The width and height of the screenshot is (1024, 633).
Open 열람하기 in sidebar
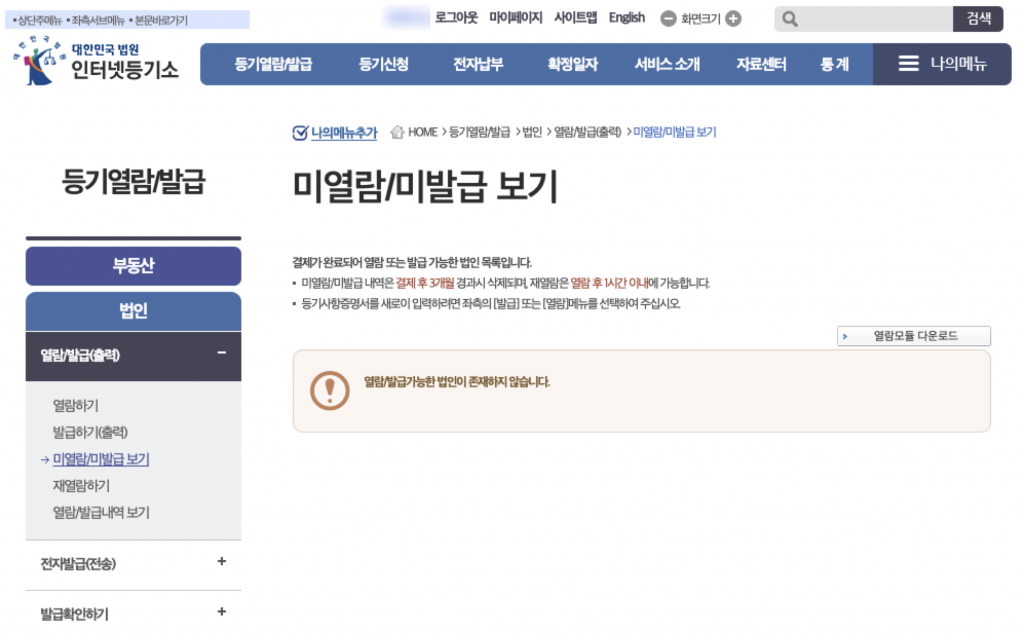(x=76, y=406)
